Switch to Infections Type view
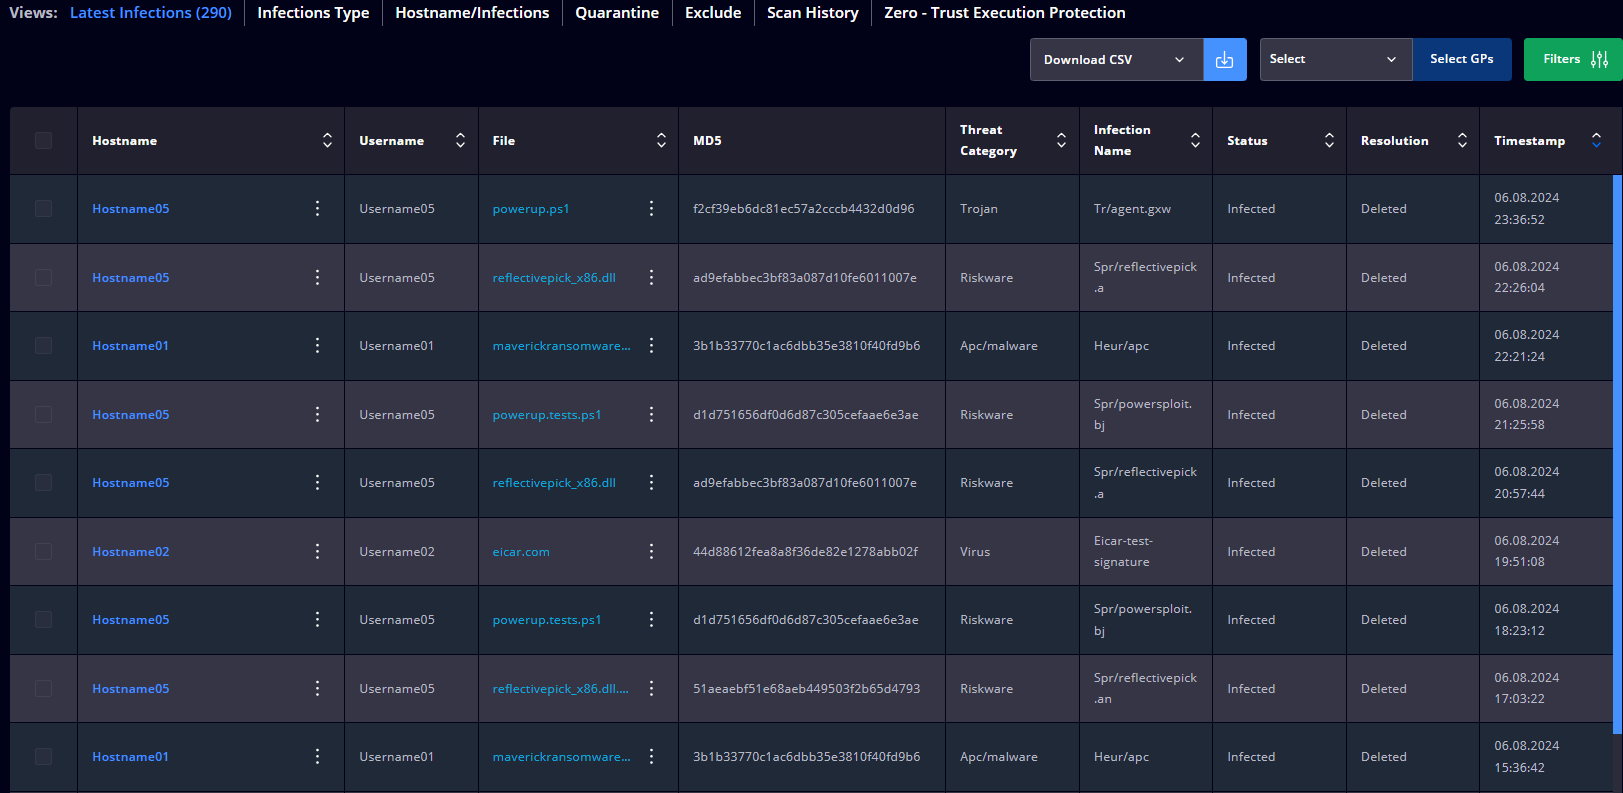Screen dimensions: 1623x793 313,13
